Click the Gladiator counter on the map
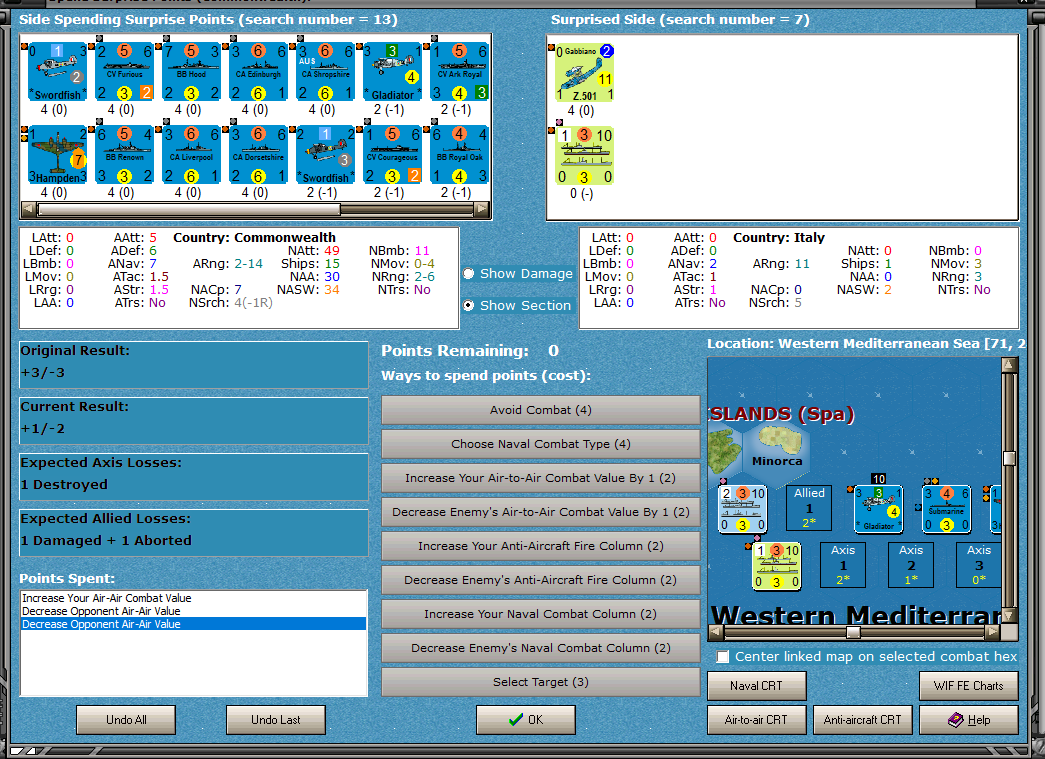1045x759 pixels. 878,509
